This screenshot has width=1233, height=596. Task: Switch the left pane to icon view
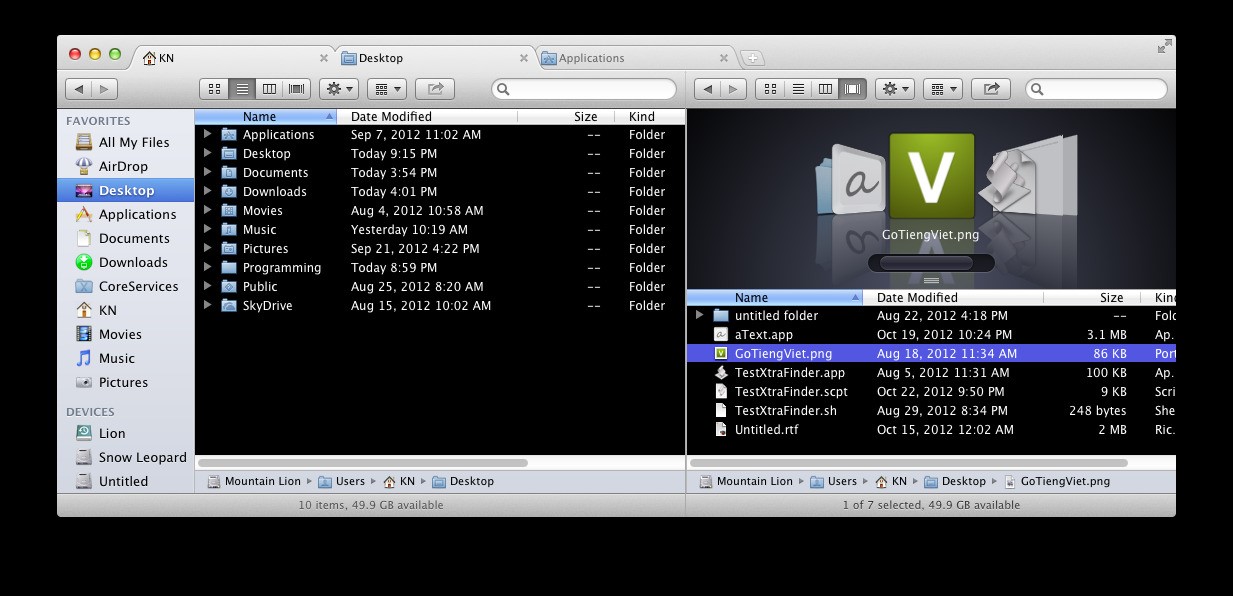click(x=213, y=88)
